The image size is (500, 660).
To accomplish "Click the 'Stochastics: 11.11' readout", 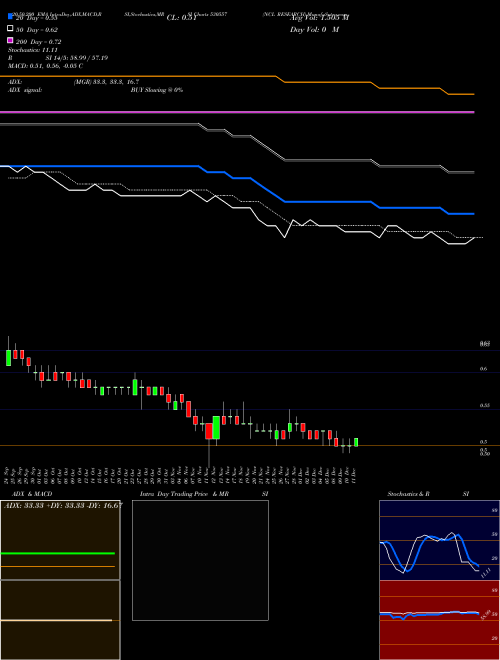I will 33,50.
